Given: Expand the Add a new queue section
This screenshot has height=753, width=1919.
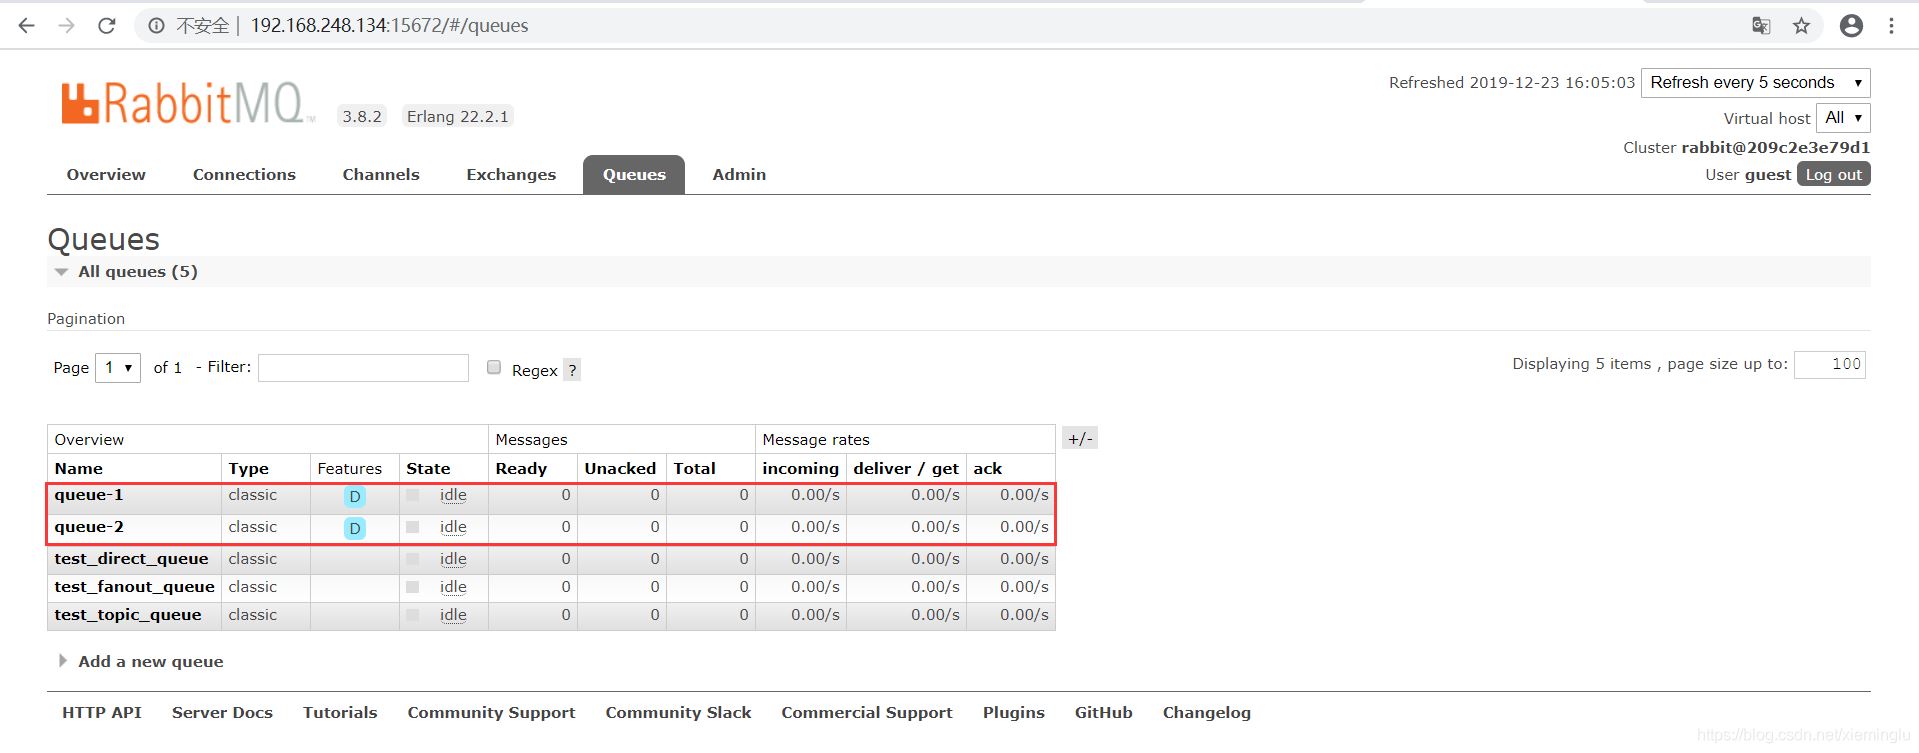Looking at the screenshot, I should [141, 662].
